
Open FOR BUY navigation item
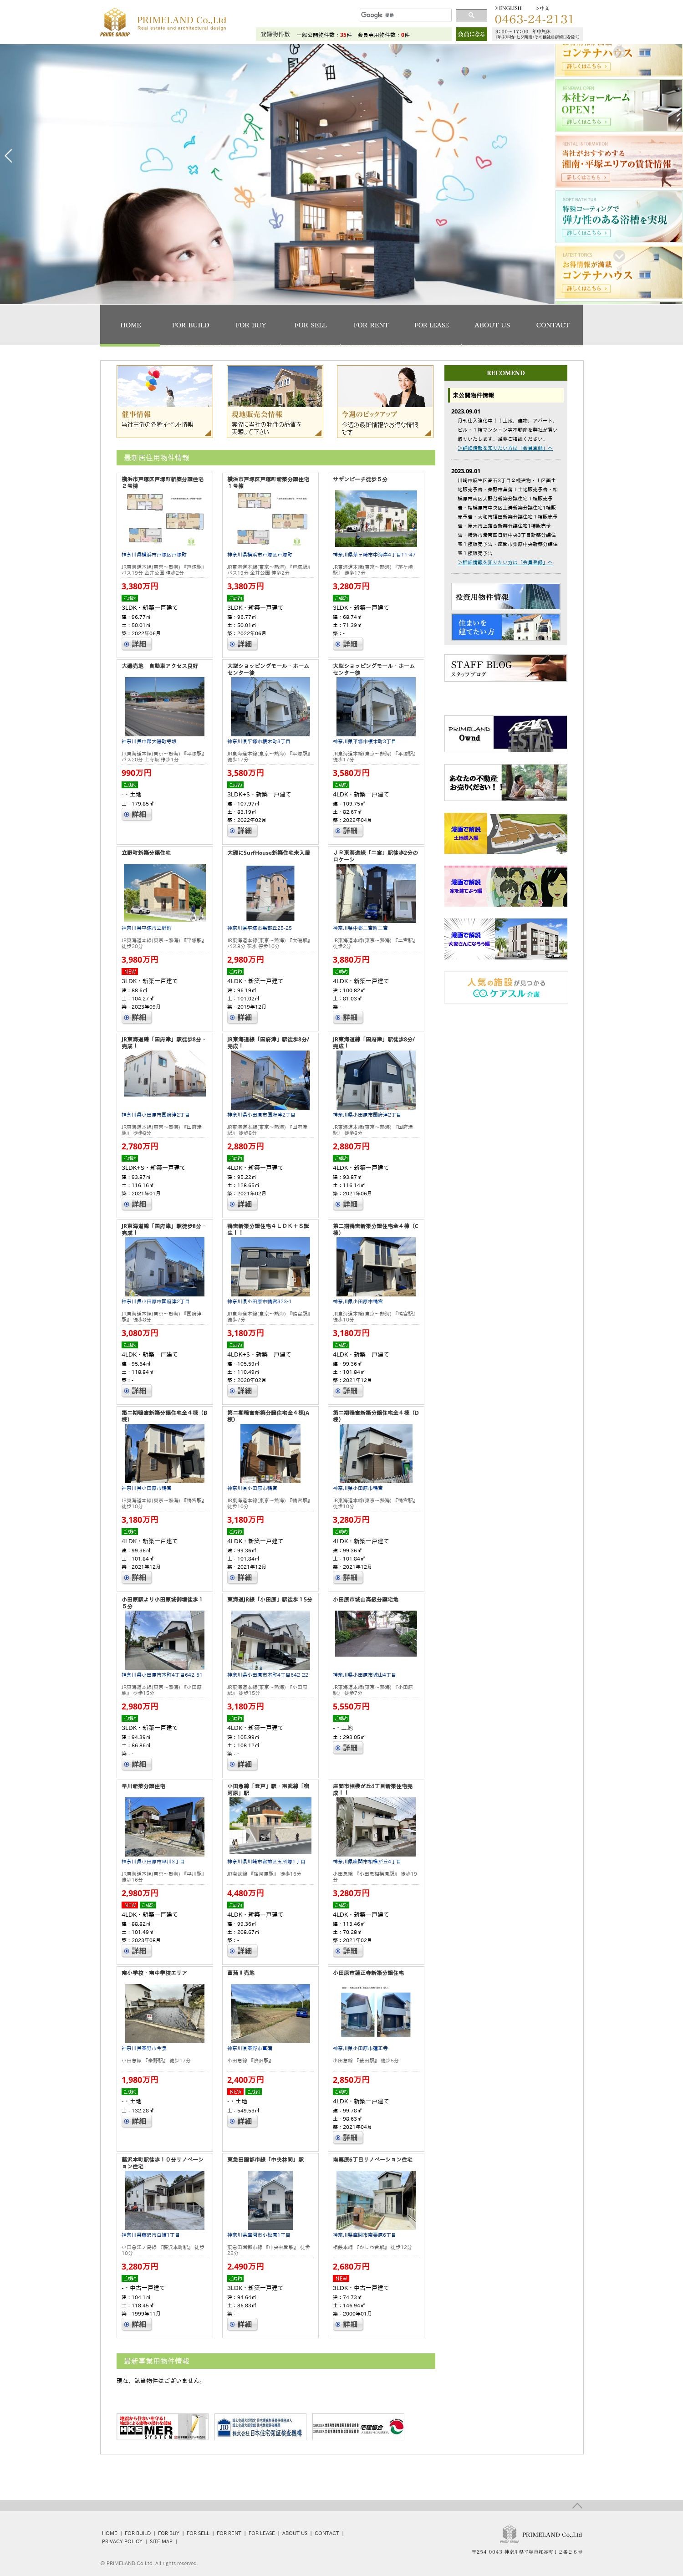click(251, 325)
